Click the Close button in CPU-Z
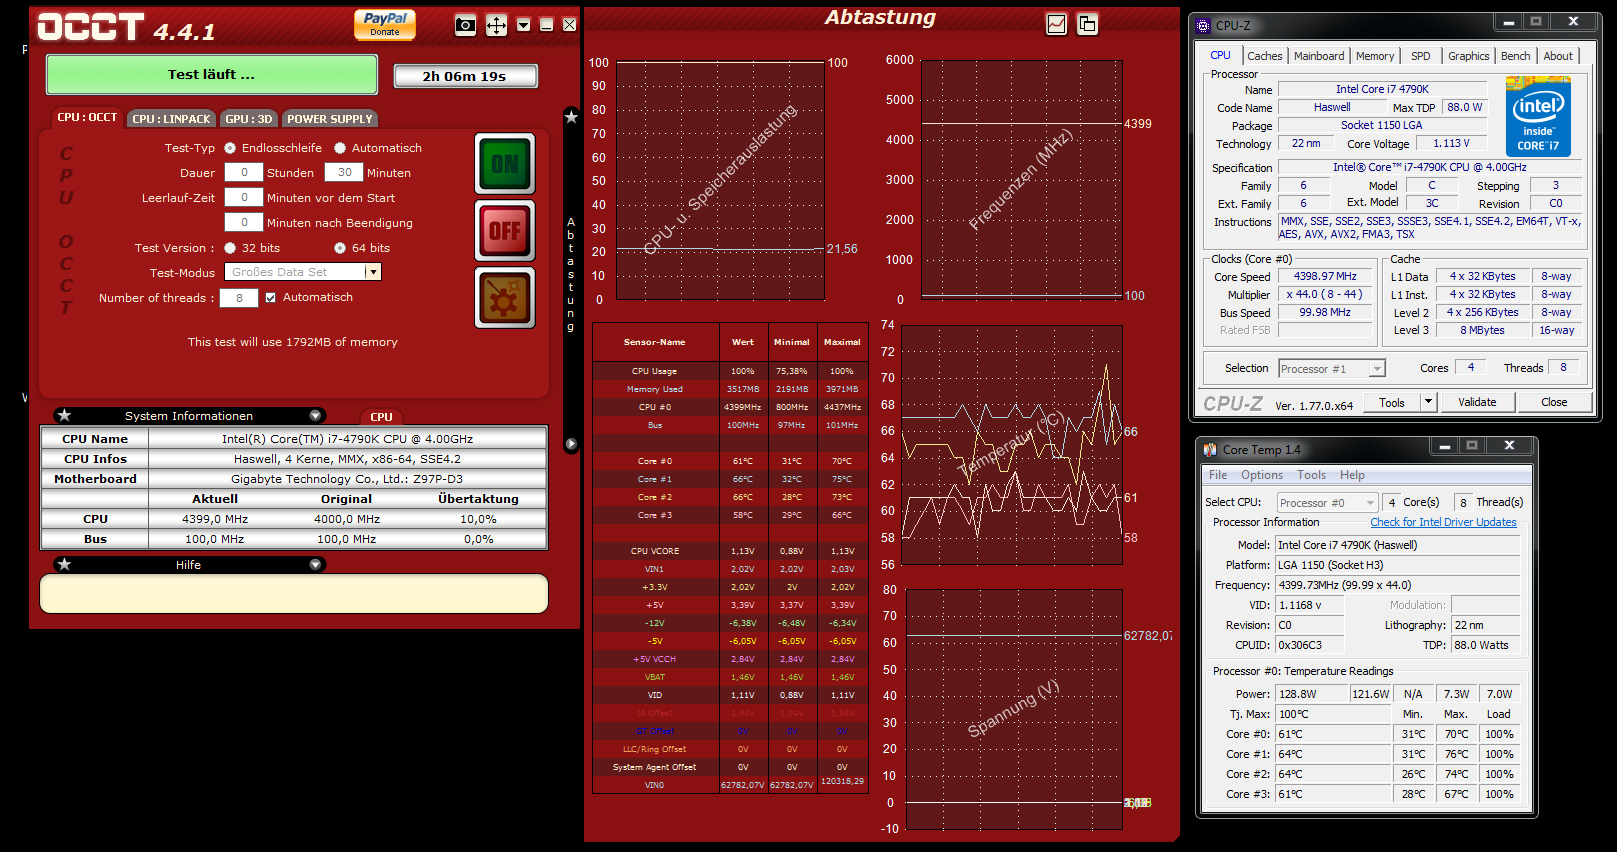 pyautogui.click(x=1554, y=402)
